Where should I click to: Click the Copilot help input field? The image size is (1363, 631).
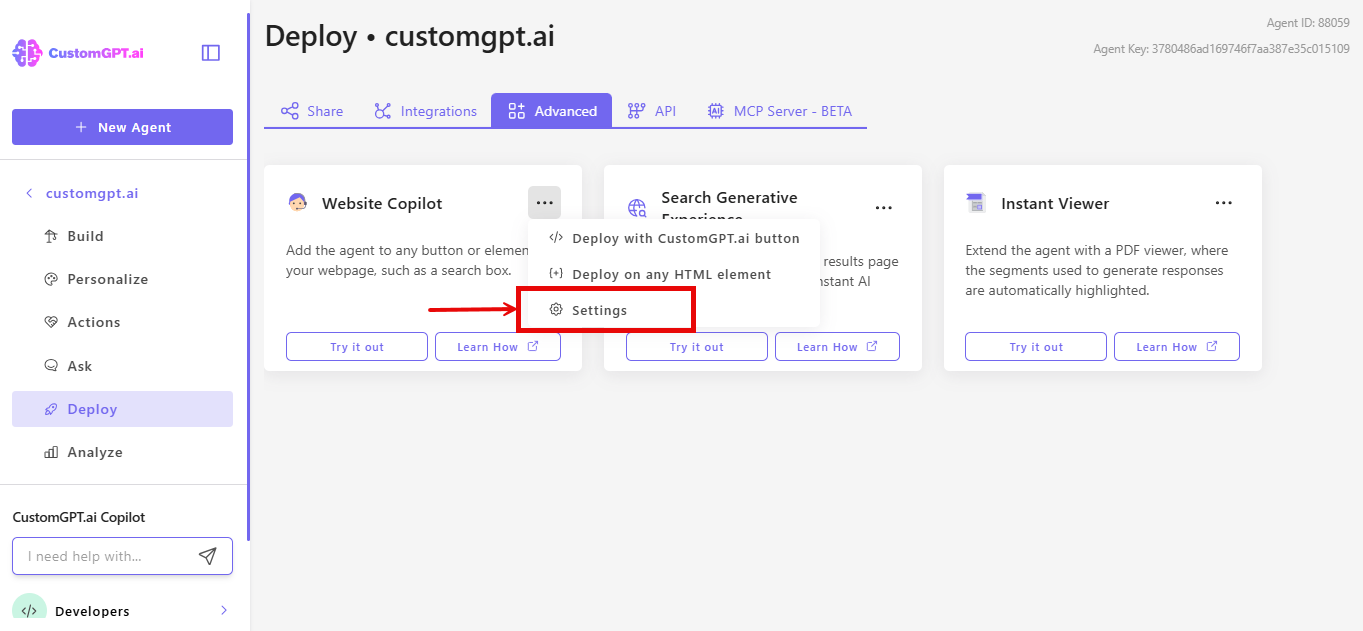click(x=110, y=555)
